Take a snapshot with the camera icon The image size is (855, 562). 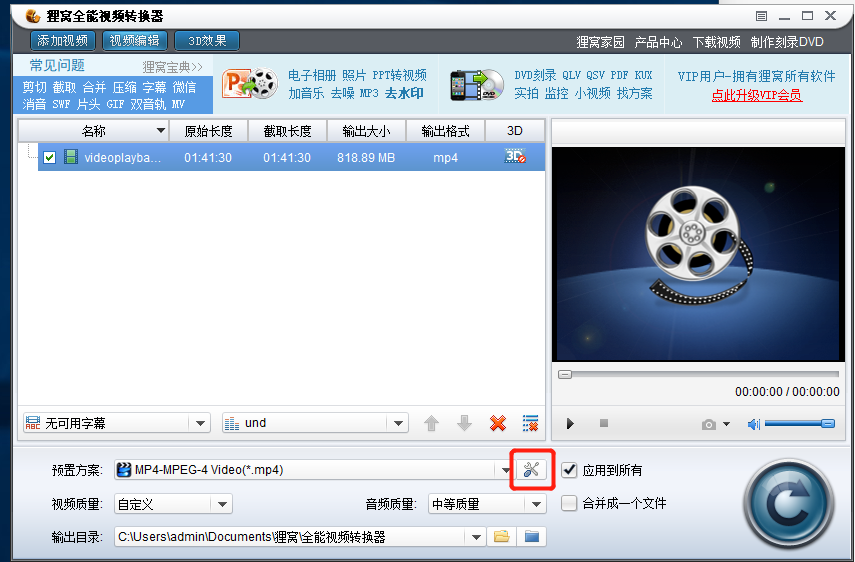(x=708, y=424)
